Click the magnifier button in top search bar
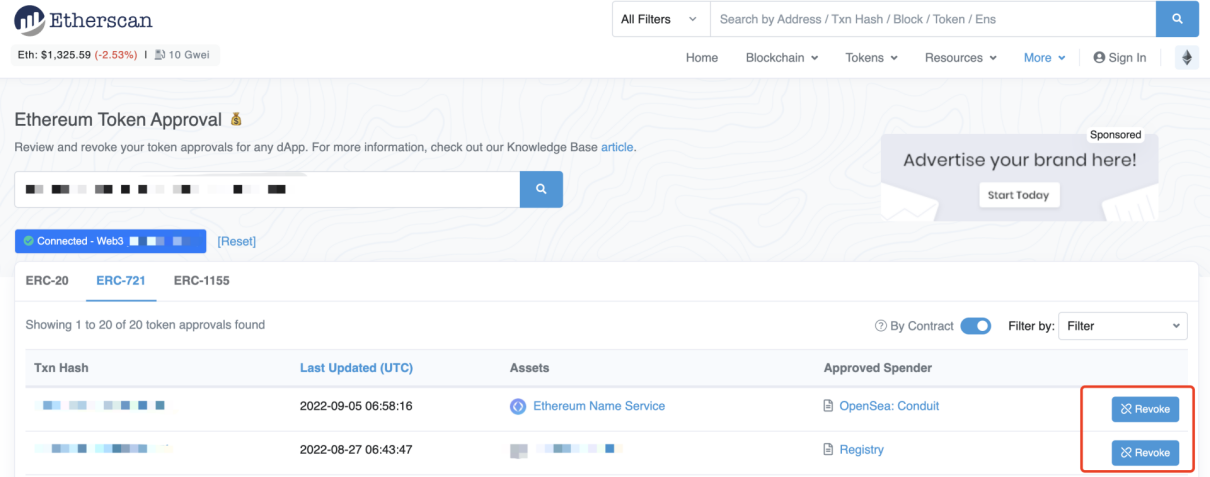Screen dimensions: 1210x477 (x=1177, y=19)
